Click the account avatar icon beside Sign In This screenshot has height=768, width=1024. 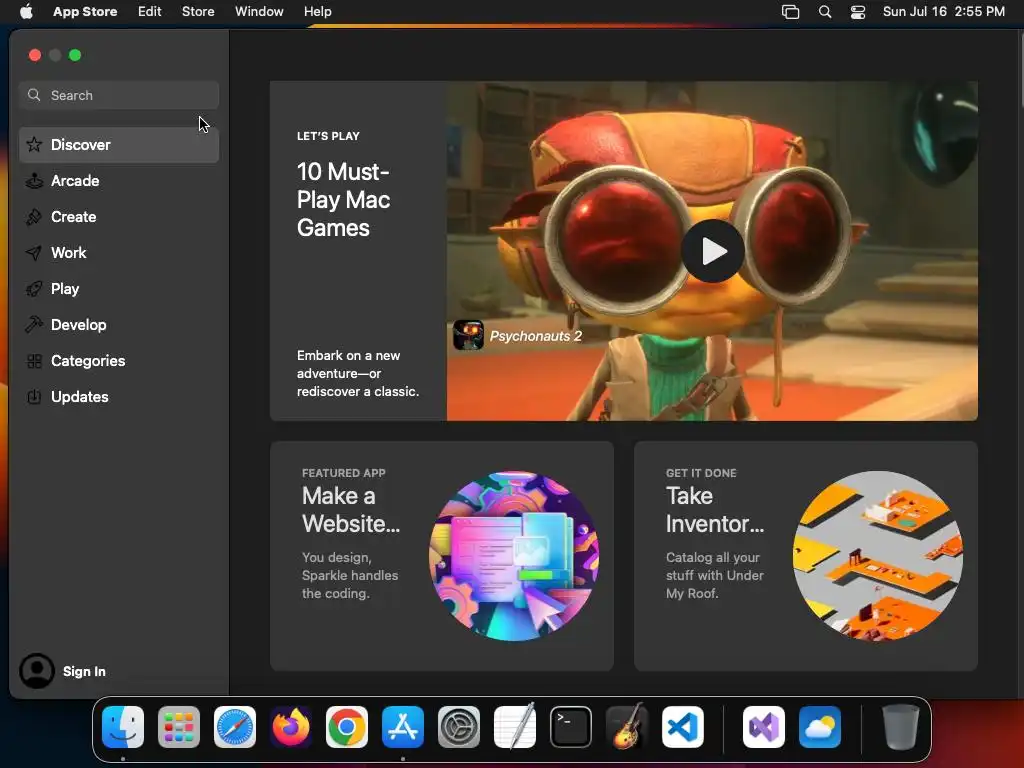(x=37, y=671)
